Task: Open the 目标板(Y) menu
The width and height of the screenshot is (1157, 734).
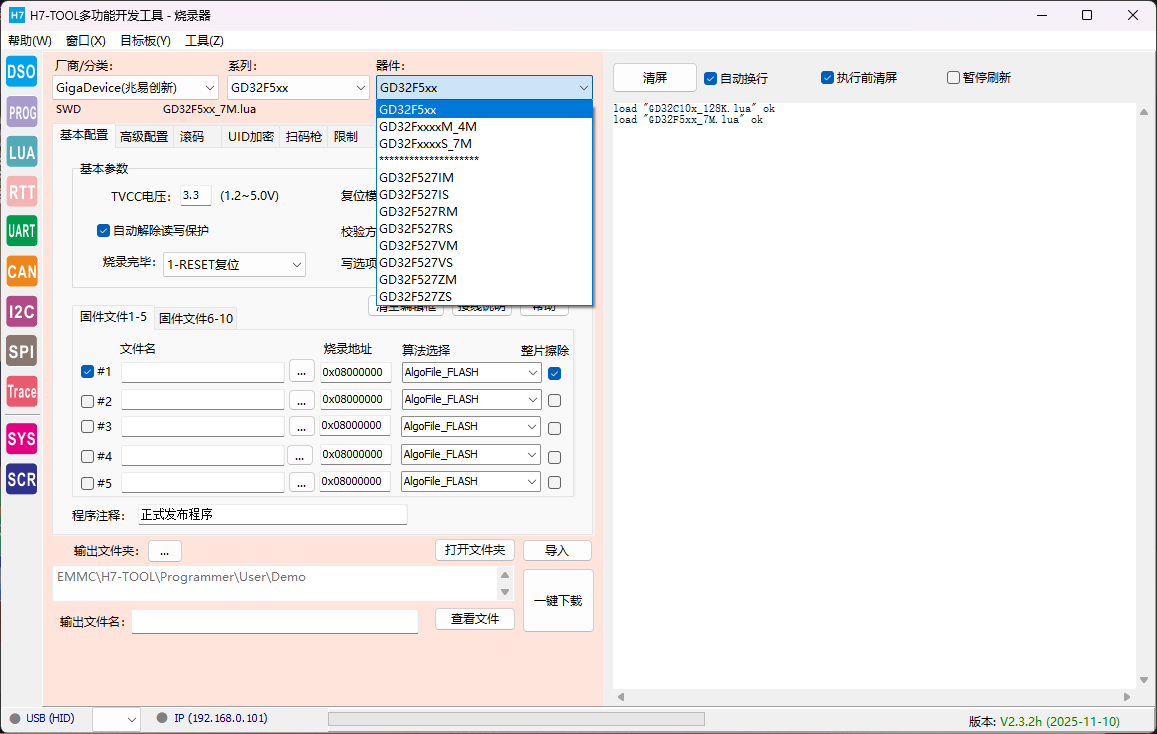Action: 145,41
